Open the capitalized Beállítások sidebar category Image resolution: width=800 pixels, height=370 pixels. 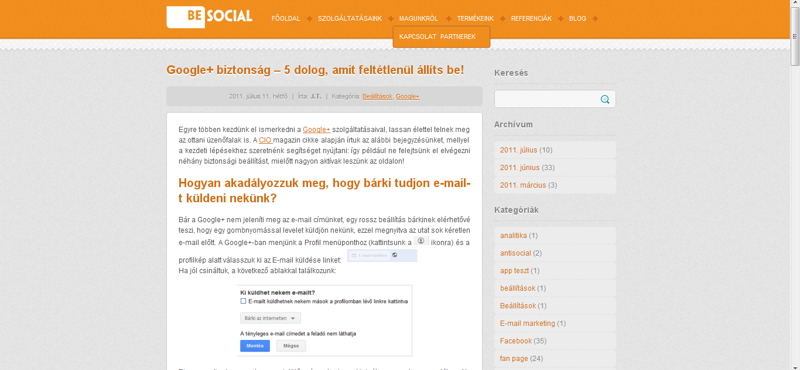(518, 306)
